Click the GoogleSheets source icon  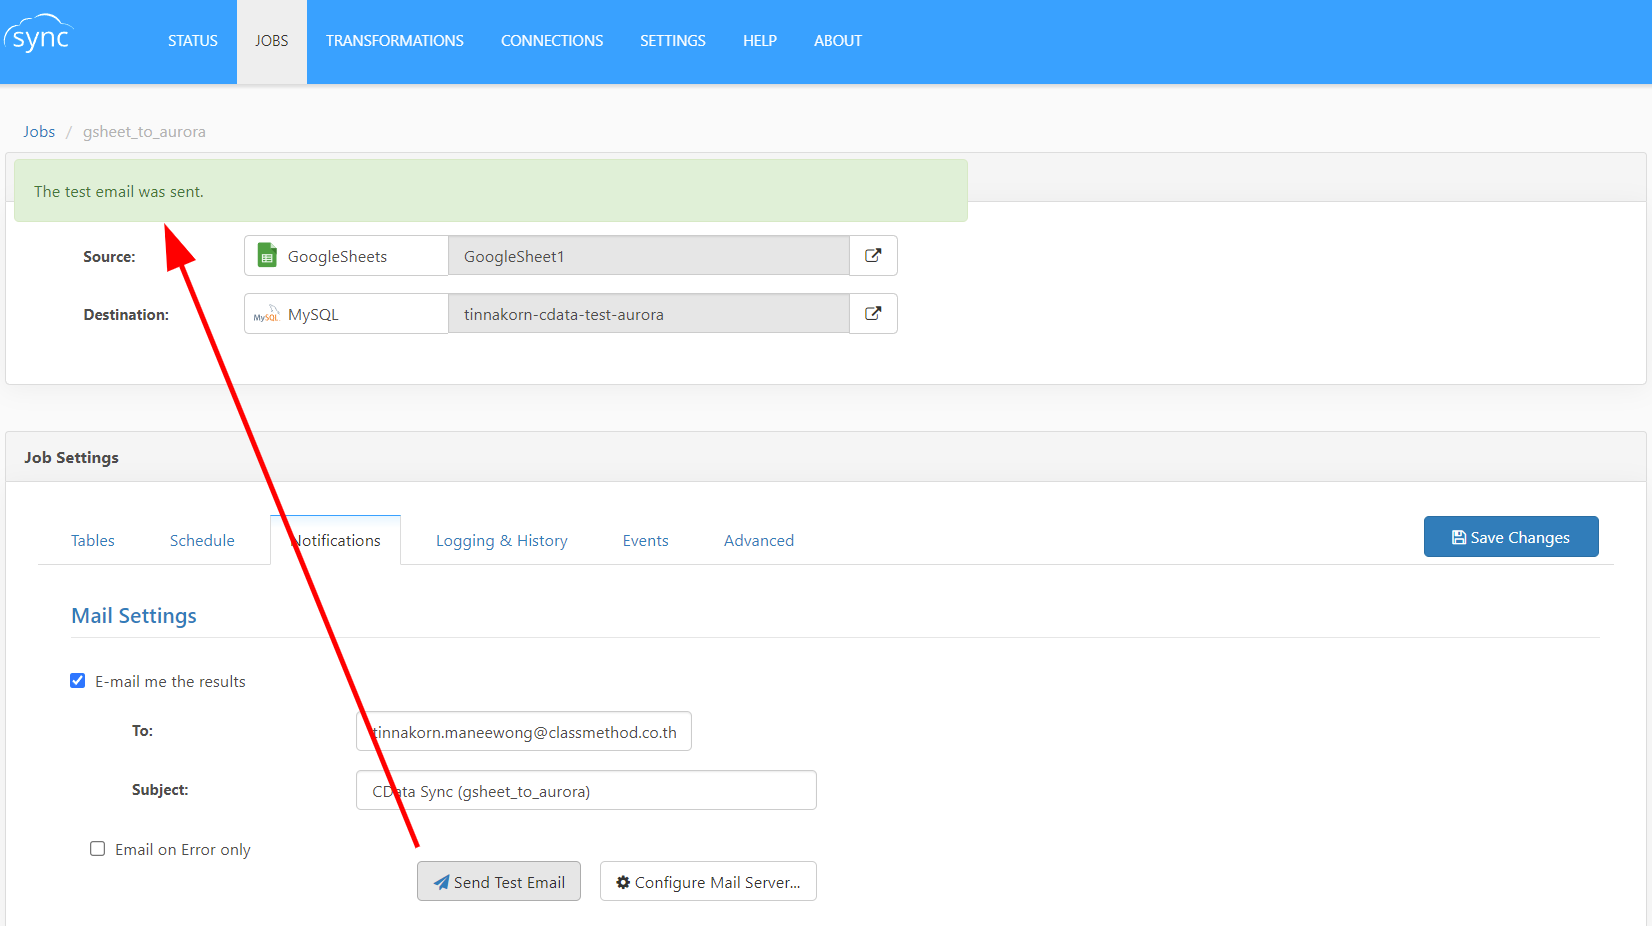[x=267, y=255]
